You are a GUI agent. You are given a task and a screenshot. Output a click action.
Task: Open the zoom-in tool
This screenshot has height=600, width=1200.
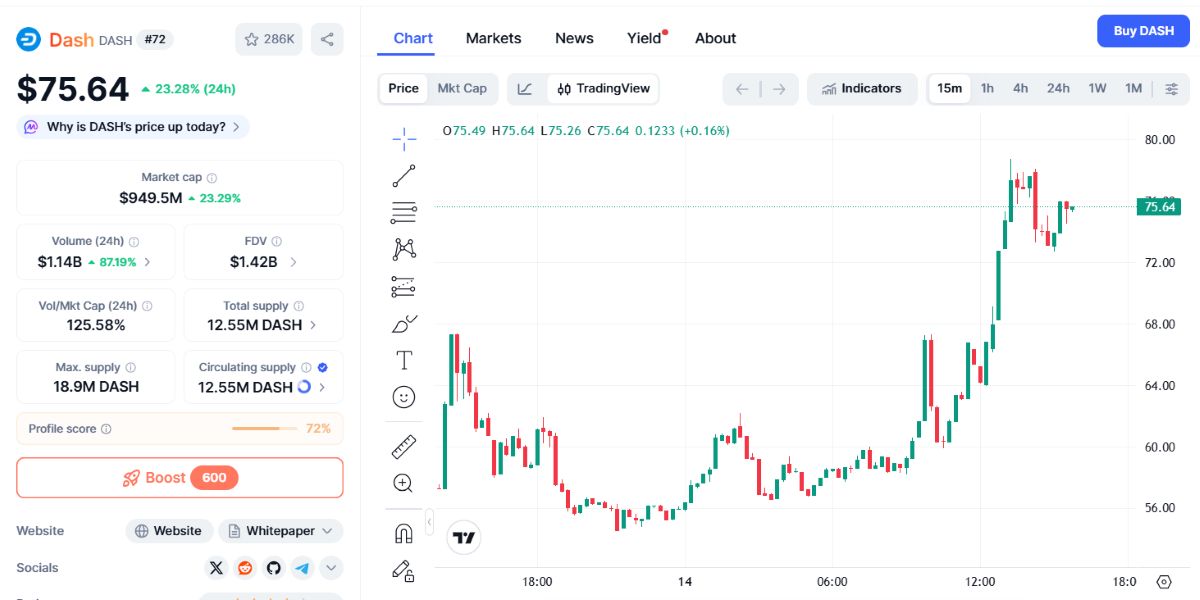(x=403, y=483)
